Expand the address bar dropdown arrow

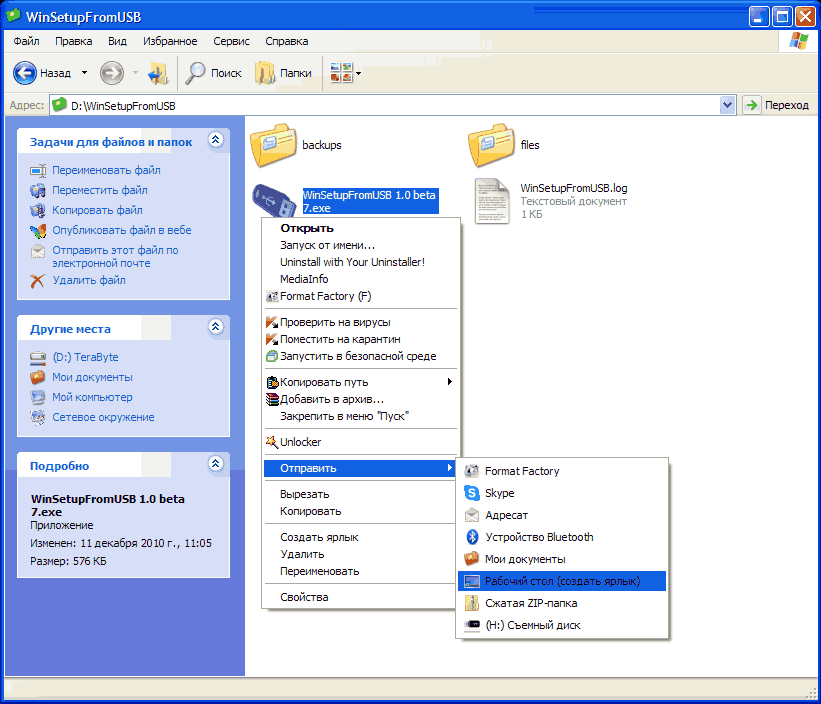[727, 105]
